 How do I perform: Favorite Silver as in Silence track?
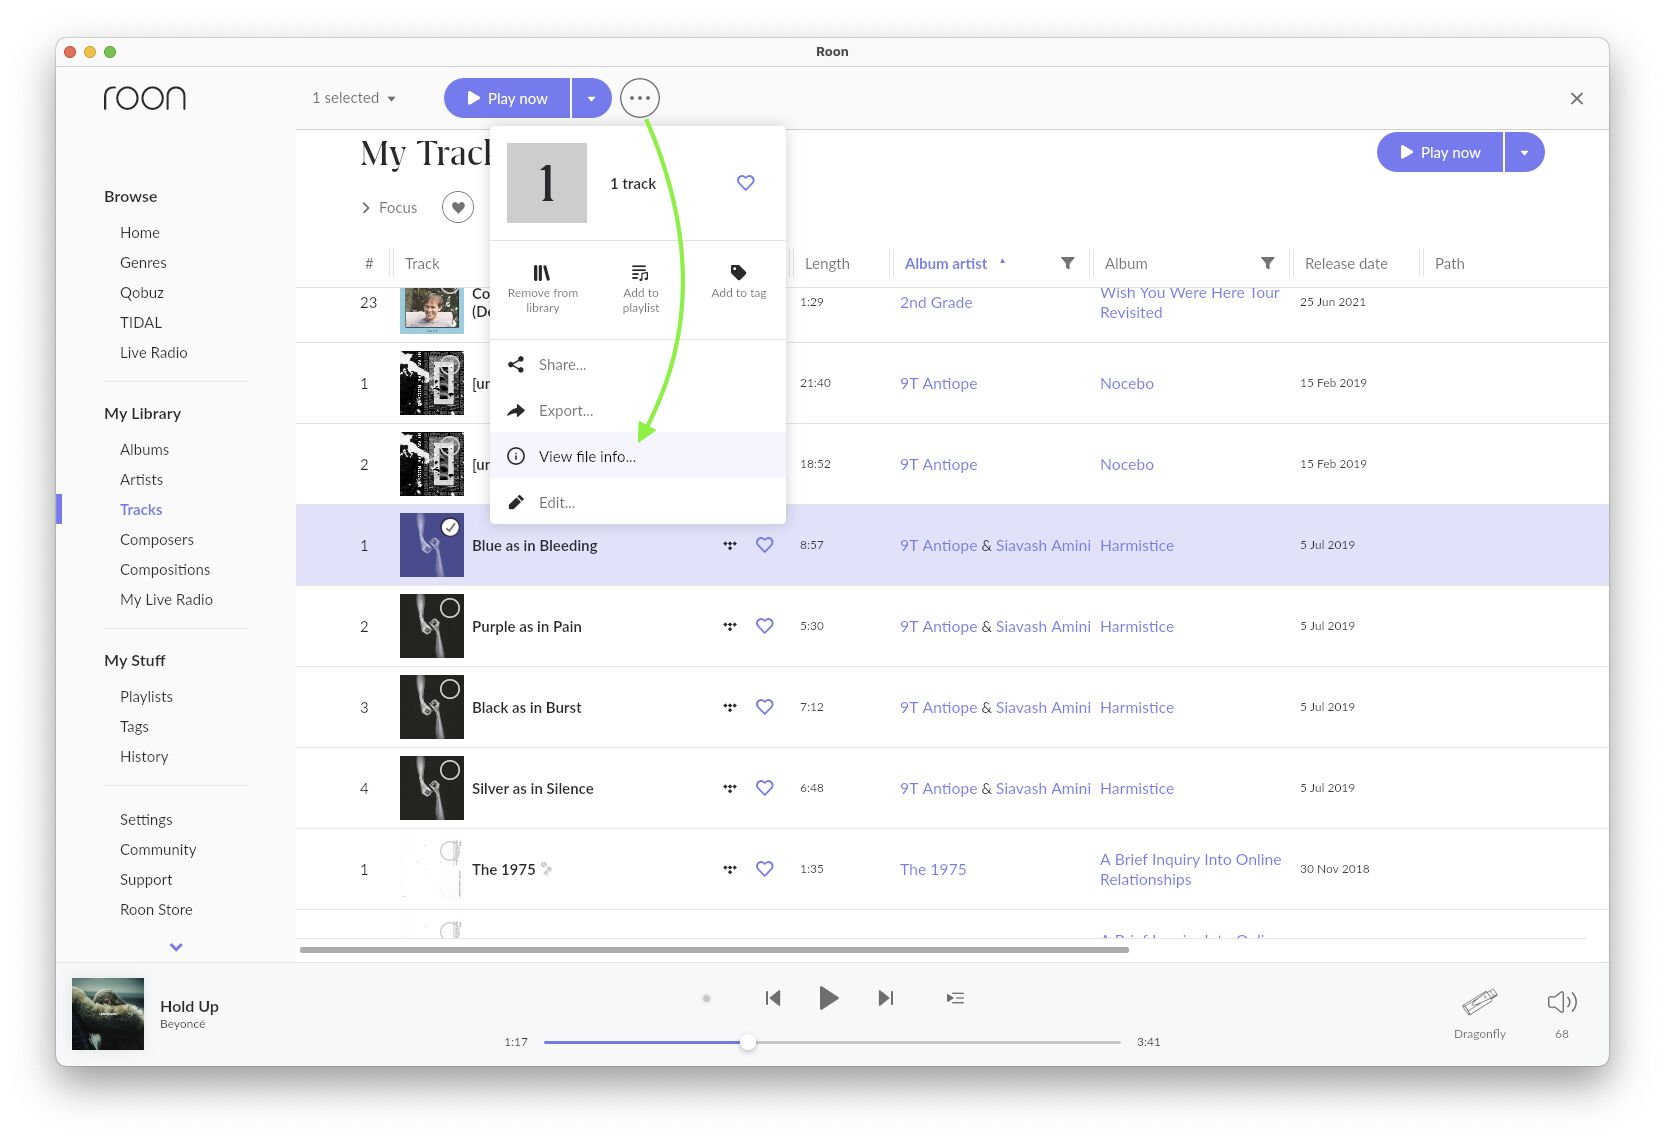(765, 788)
